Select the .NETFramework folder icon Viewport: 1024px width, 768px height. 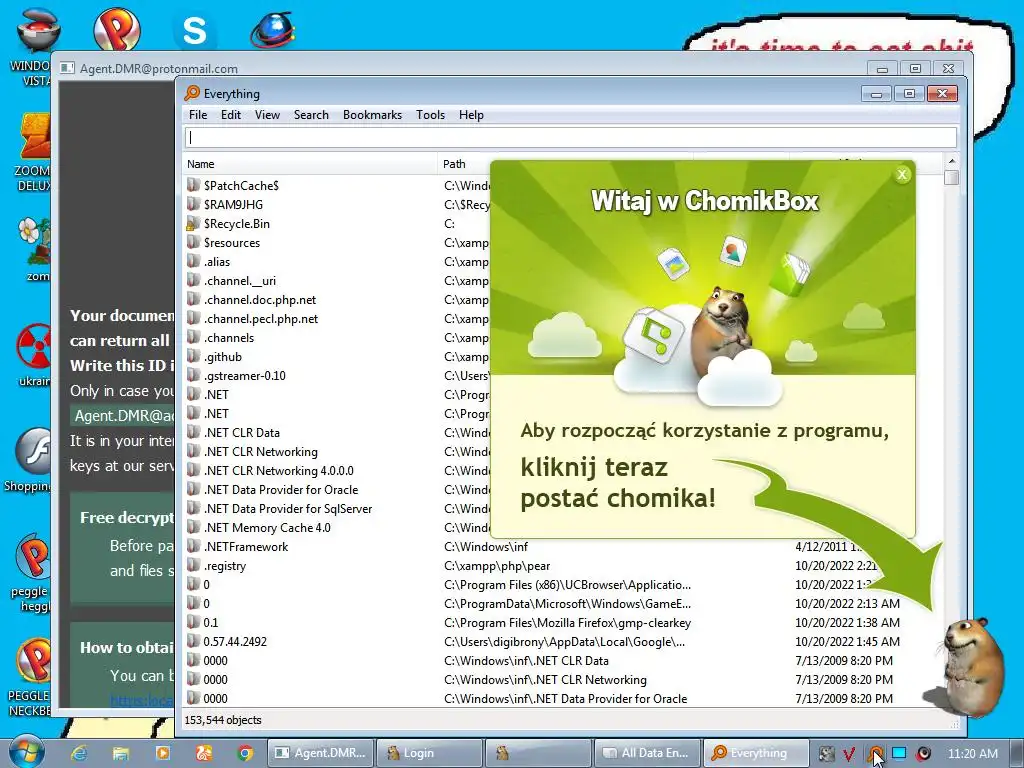[x=193, y=546]
